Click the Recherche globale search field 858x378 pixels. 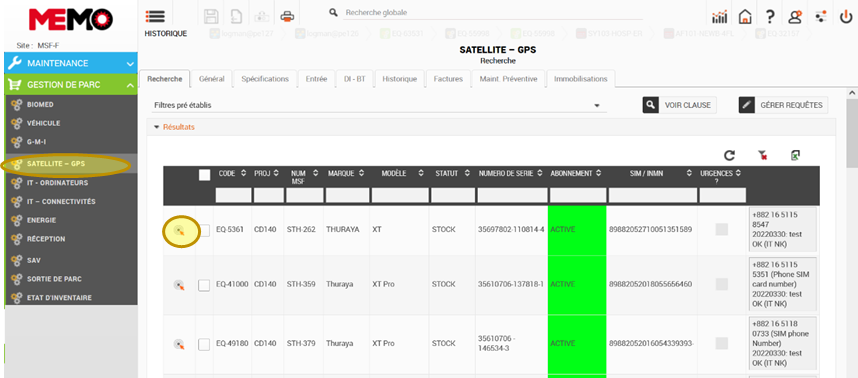coord(494,13)
